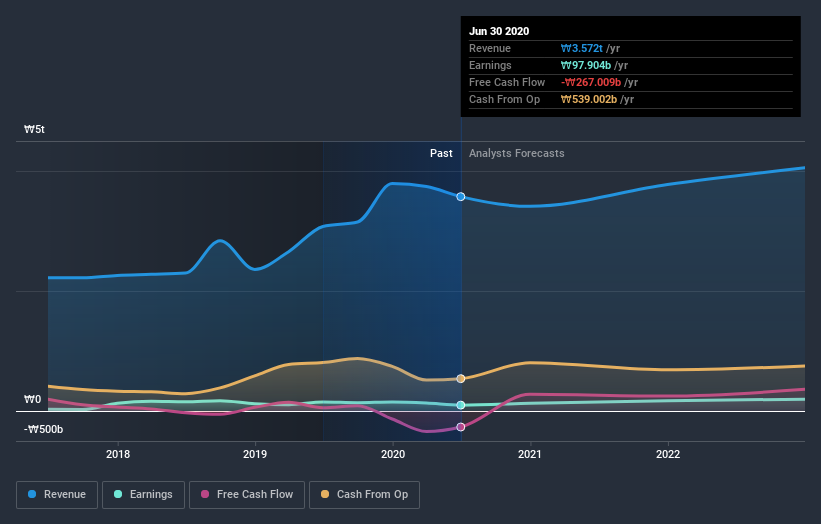Image resolution: width=821 pixels, height=524 pixels.
Task: Click the -₩267.009b free cash flow value
Action: pyautogui.click(x=591, y=82)
